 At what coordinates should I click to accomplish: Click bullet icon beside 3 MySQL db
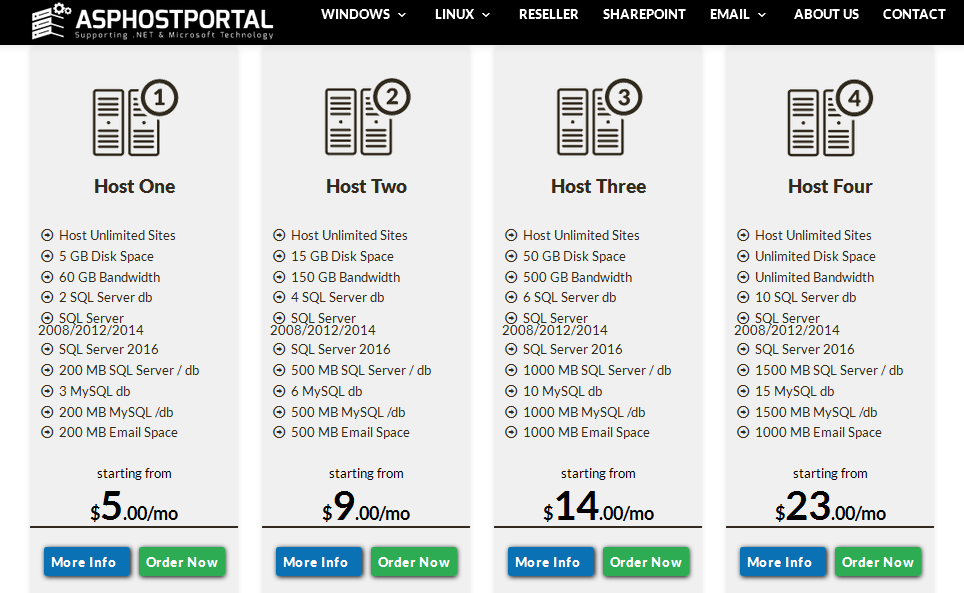47,391
